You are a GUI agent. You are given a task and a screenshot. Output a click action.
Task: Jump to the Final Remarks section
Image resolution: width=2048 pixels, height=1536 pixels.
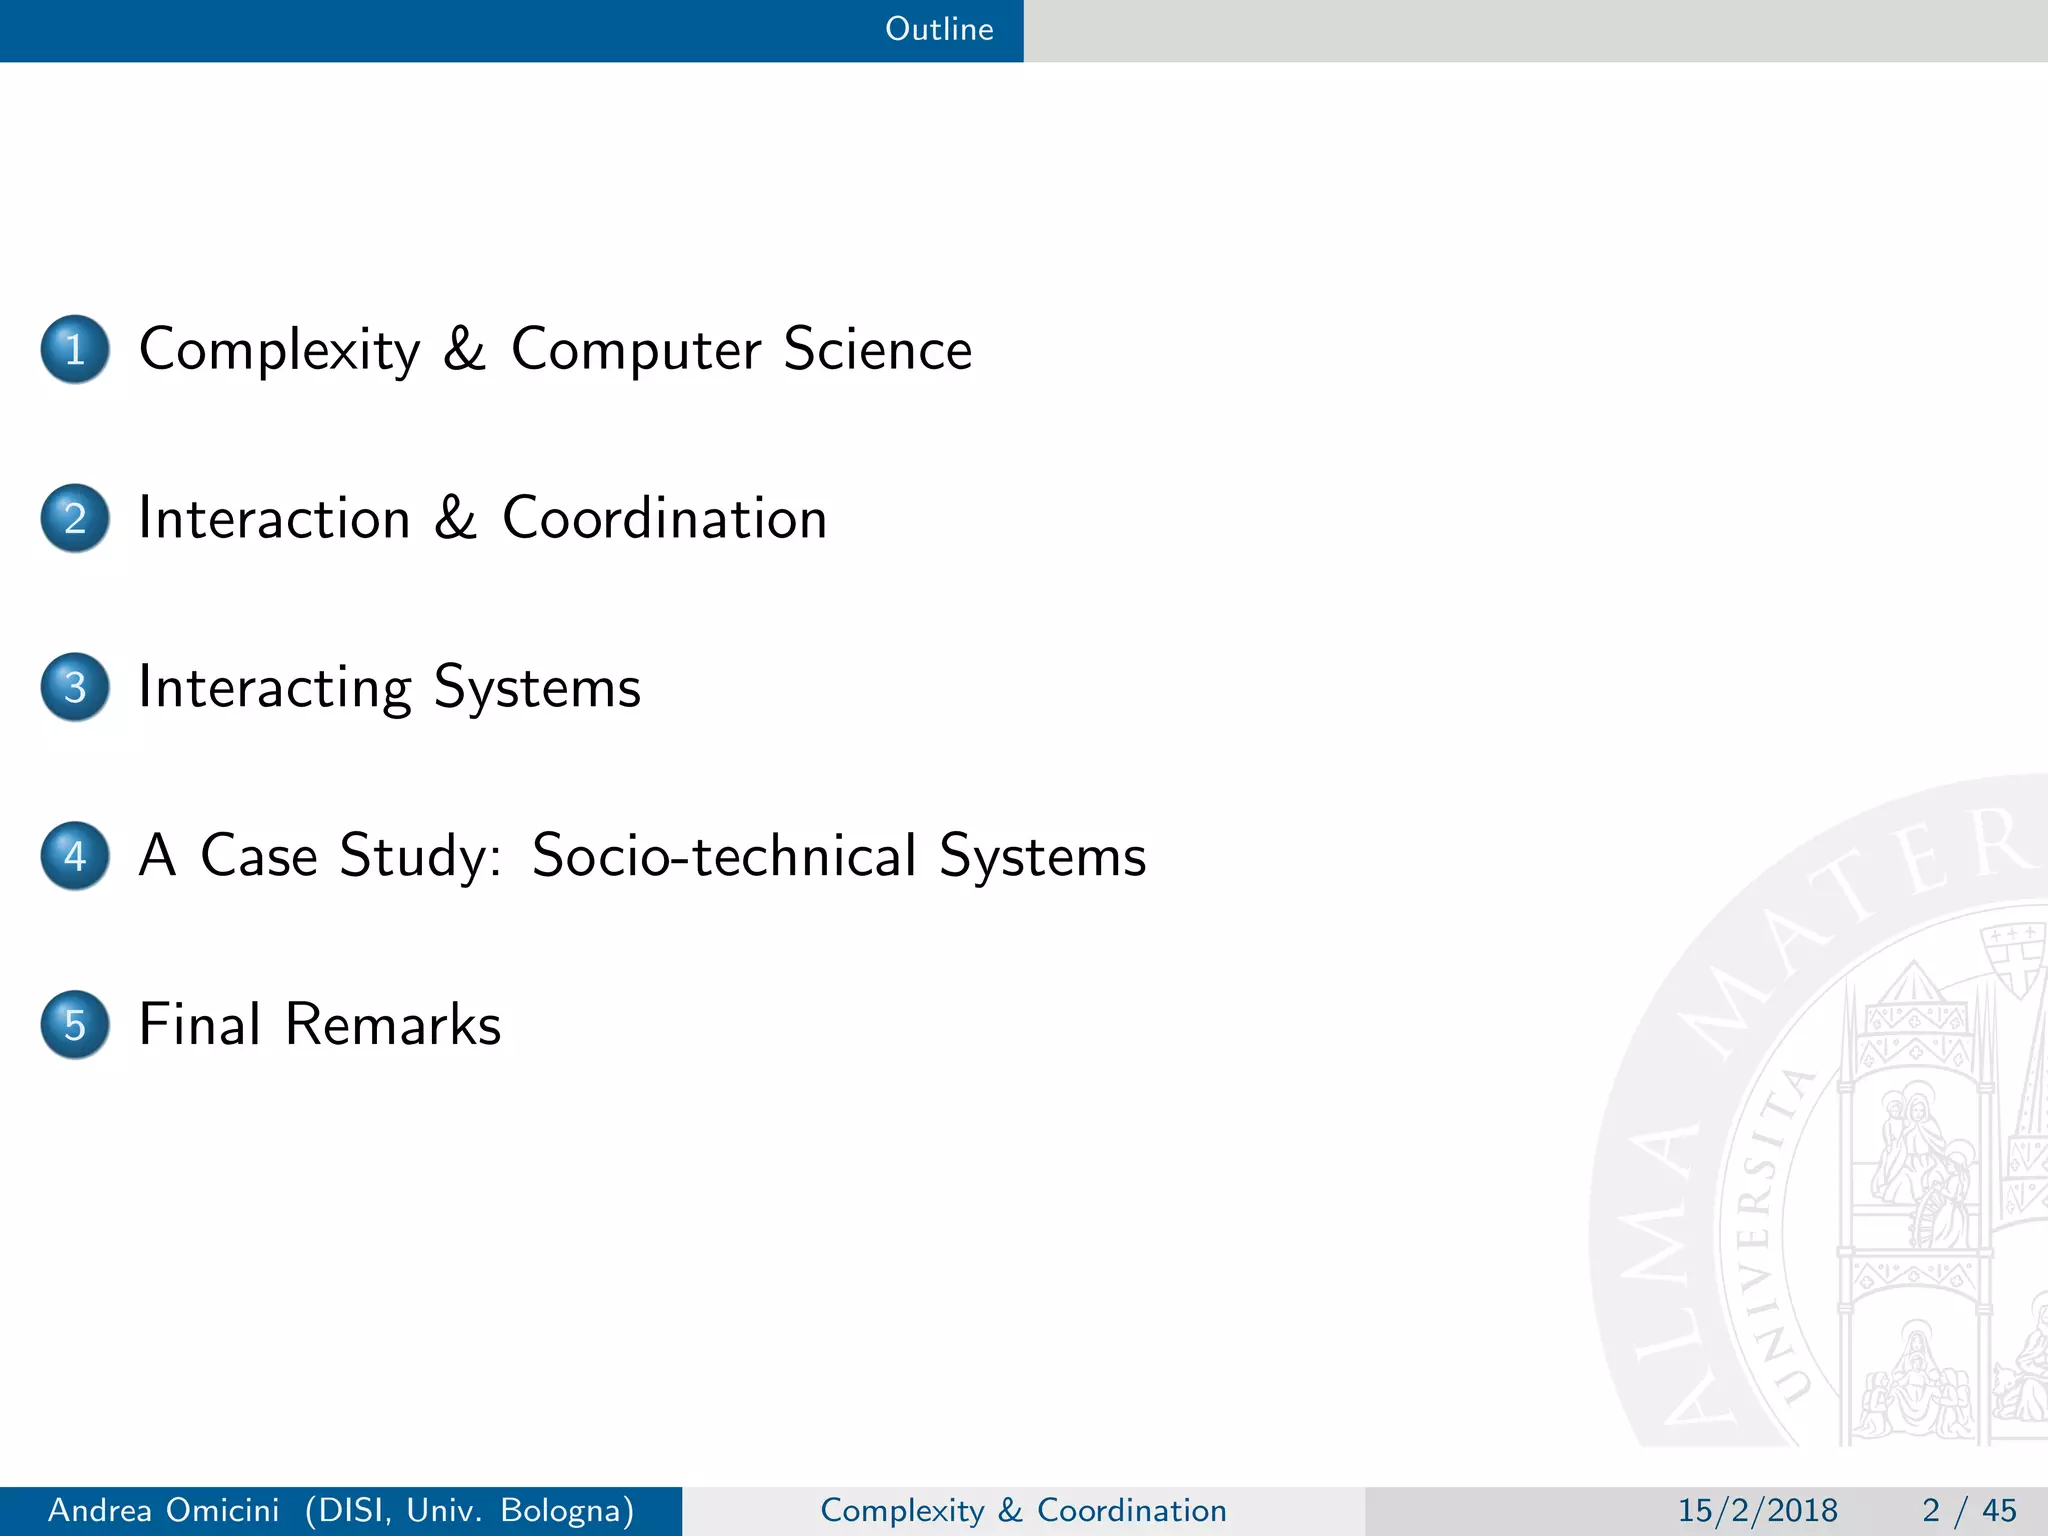(319, 1025)
